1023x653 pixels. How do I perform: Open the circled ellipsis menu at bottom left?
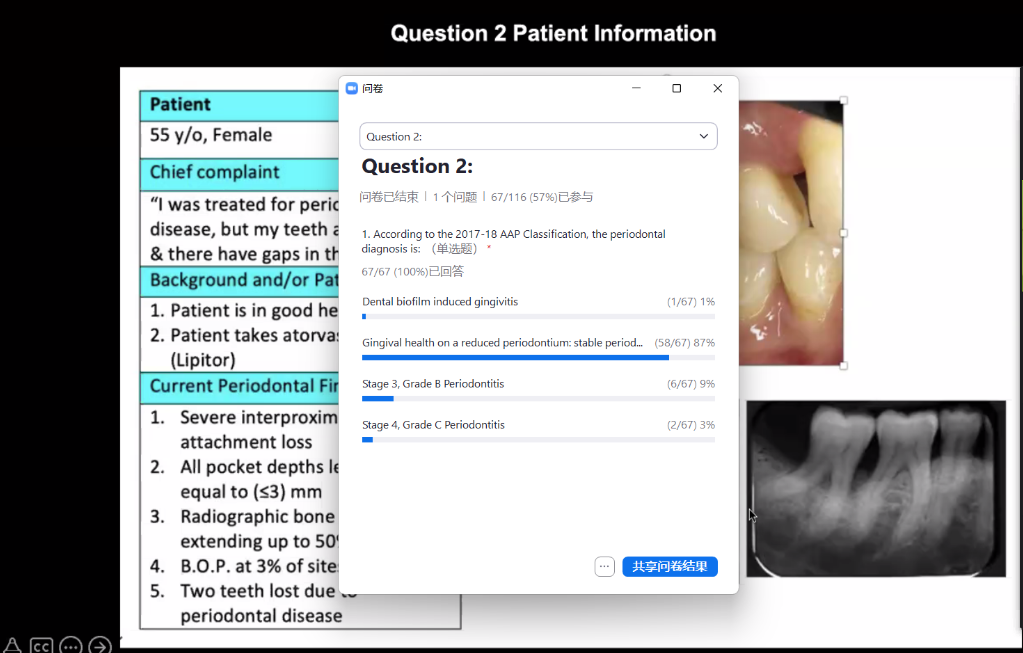pos(70,645)
